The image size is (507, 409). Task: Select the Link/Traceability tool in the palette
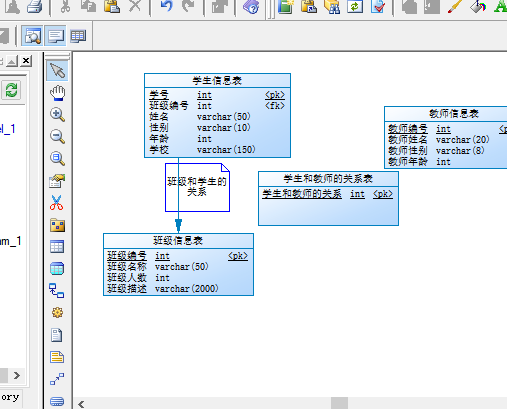pyautogui.click(x=57, y=379)
